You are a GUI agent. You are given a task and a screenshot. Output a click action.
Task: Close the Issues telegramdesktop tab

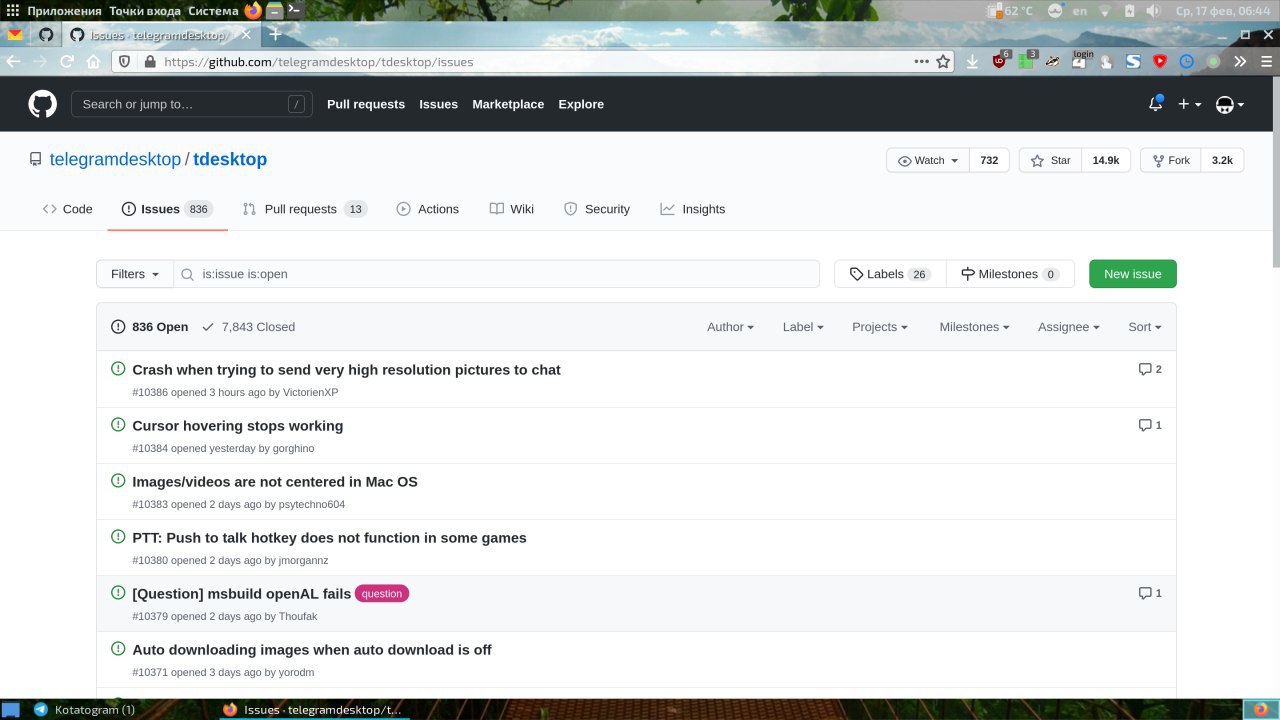point(246,35)
